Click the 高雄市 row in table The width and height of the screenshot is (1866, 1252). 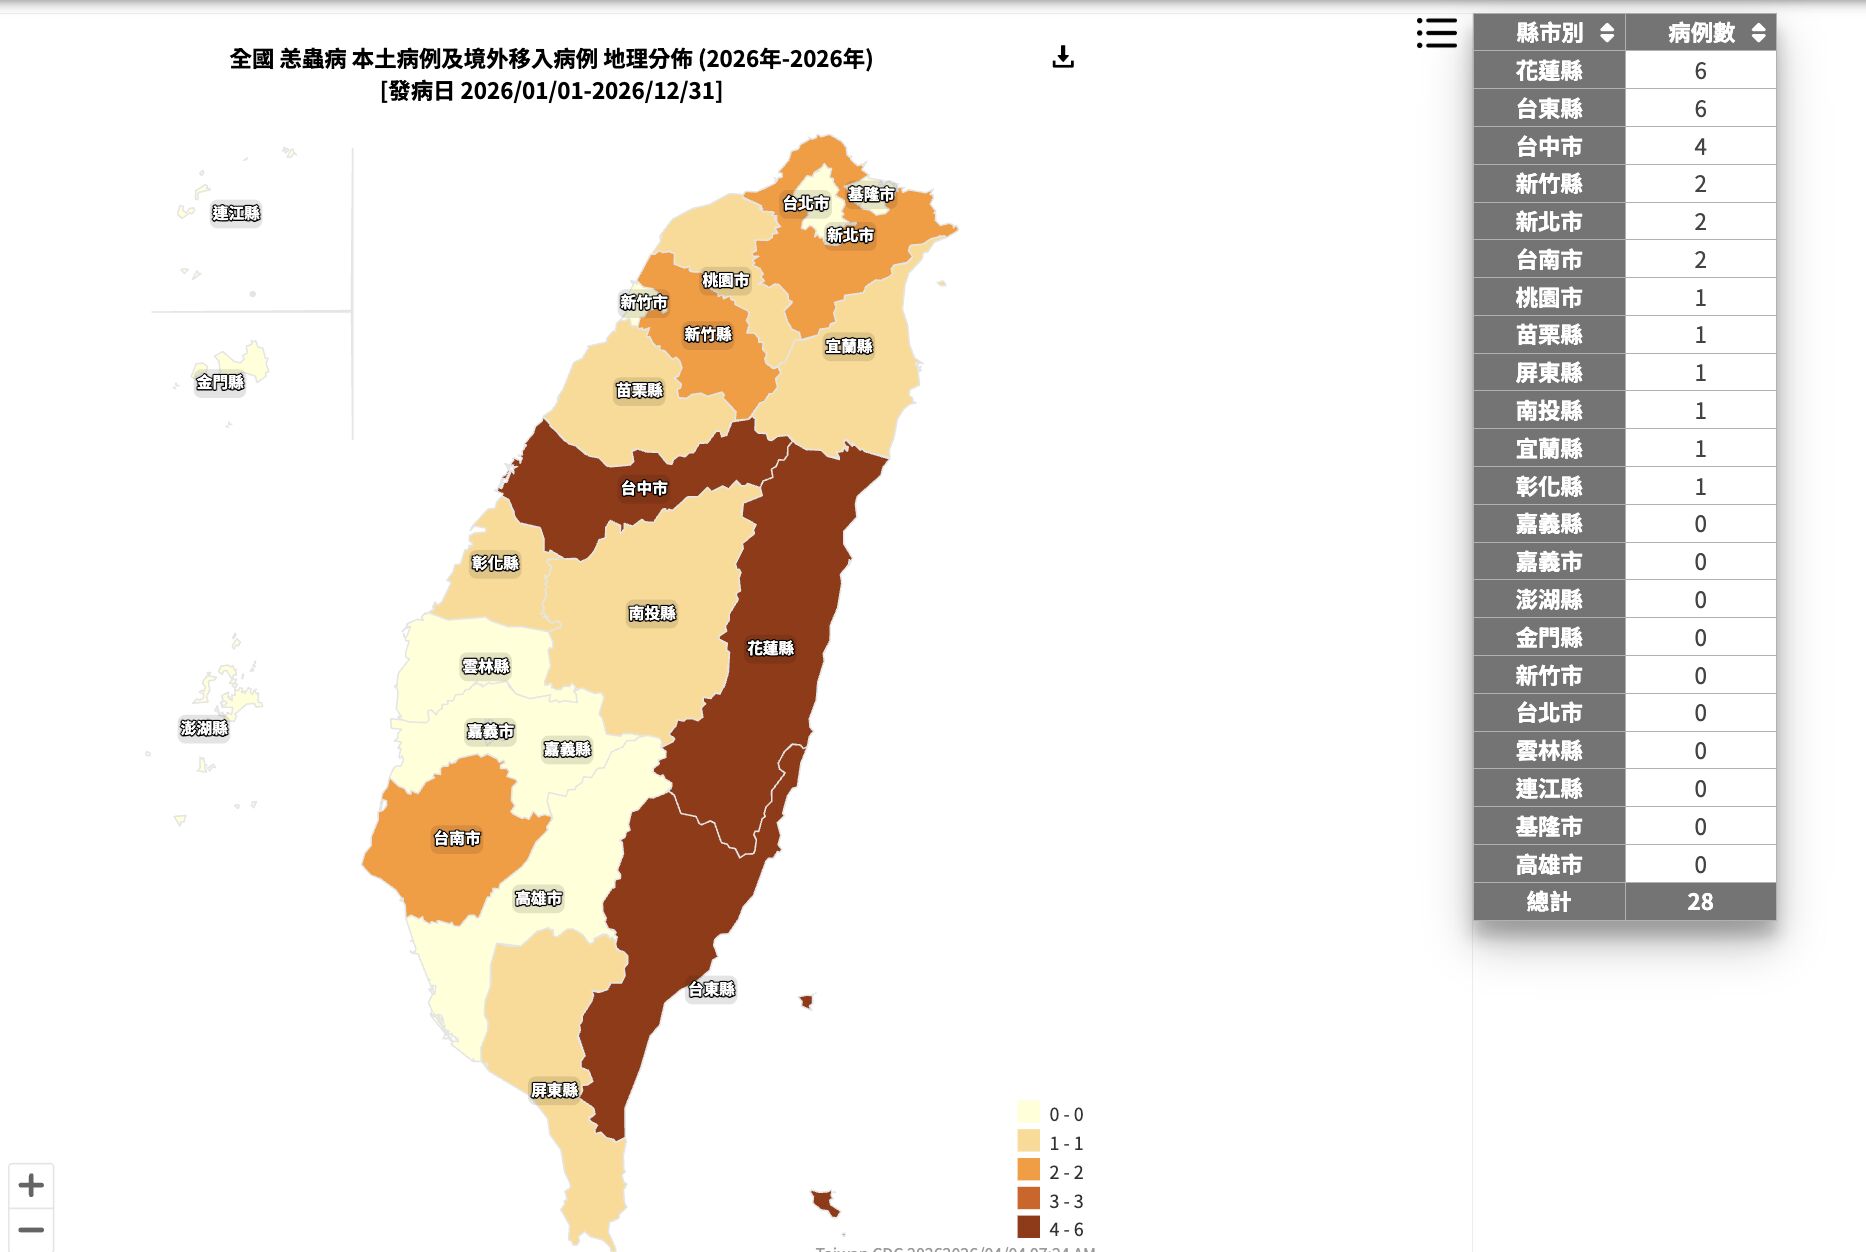point(1624,864)
